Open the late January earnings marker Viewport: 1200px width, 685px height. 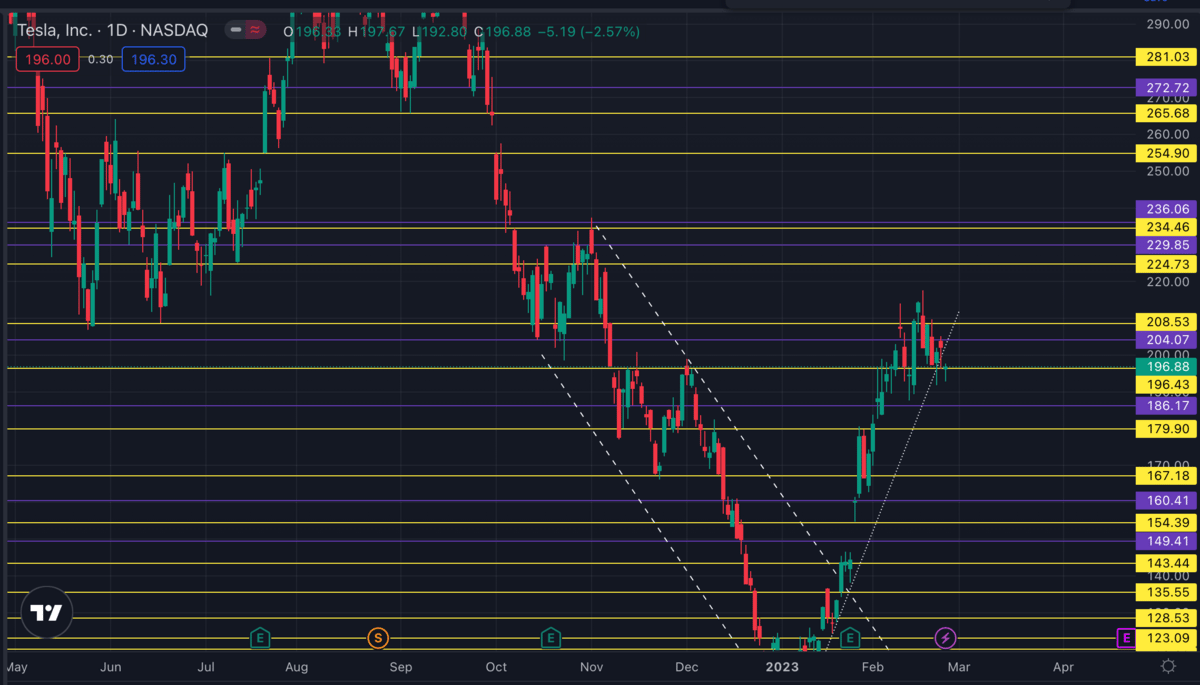(850, 637)
